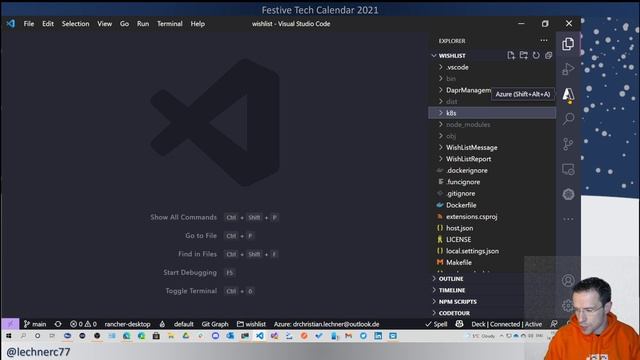Screen dimensions: 640x360
Task: Open the Edit menu
Action: click(48, 24)
